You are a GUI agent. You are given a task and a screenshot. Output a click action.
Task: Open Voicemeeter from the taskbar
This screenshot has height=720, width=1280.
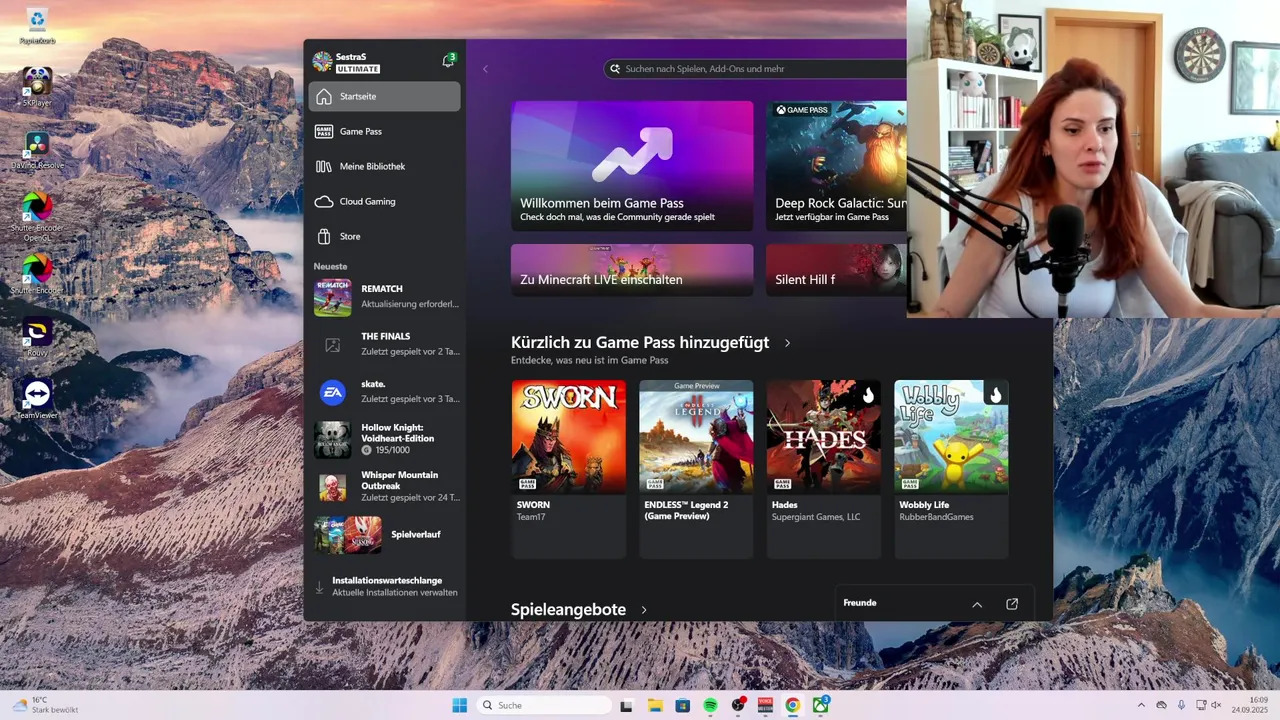(766, 705)
